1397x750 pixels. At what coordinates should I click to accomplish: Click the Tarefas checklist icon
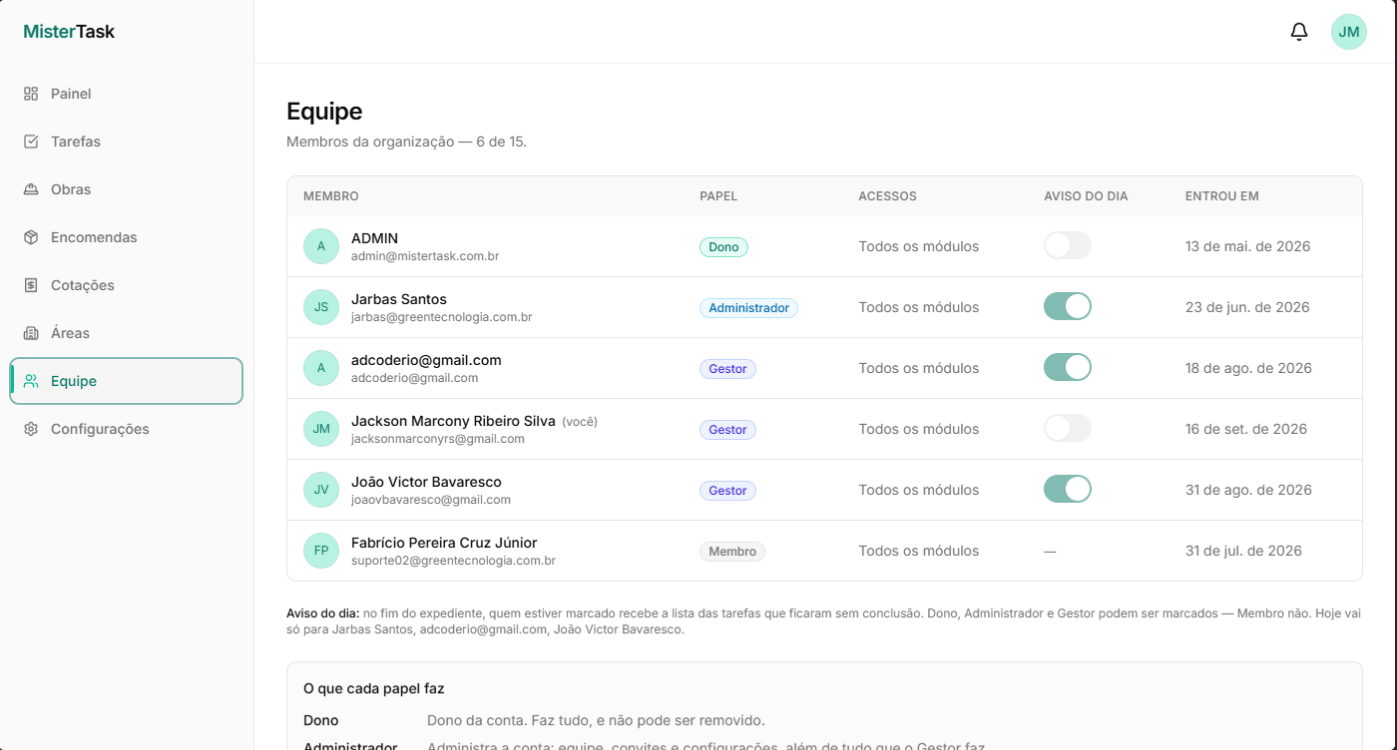pos(31,142)
